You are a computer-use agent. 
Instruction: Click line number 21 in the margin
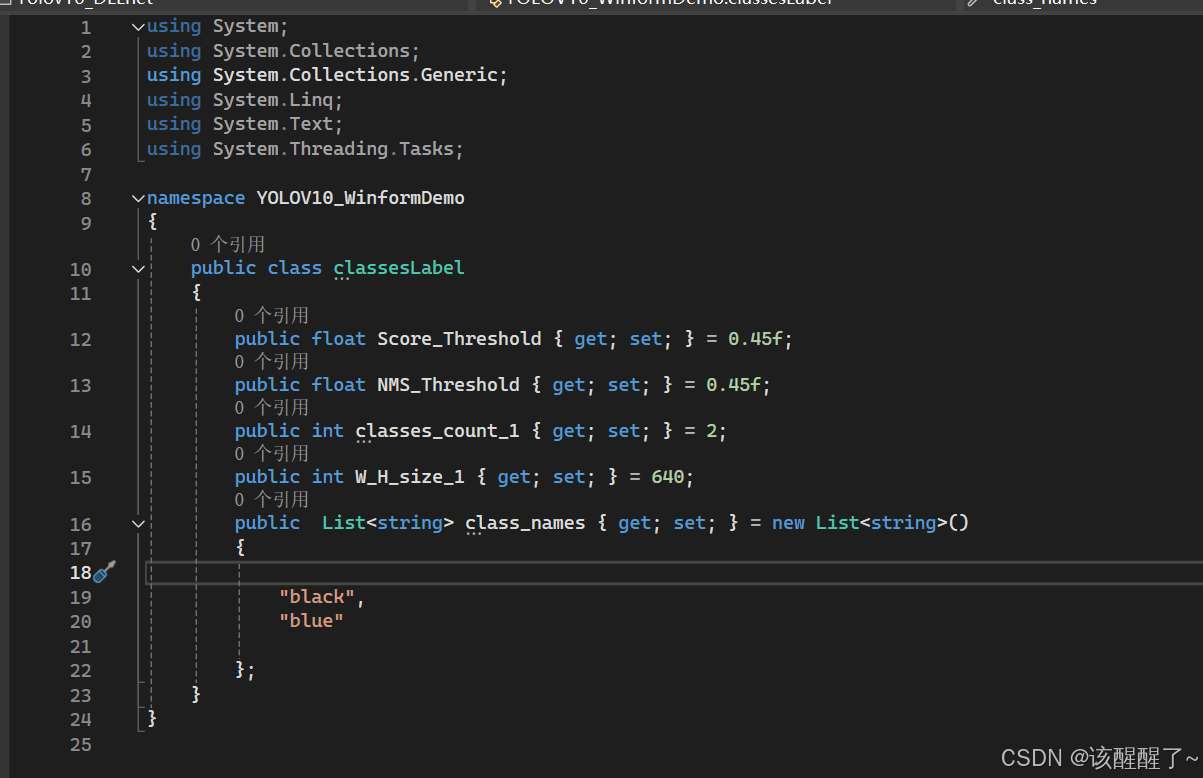coord(81,647)
